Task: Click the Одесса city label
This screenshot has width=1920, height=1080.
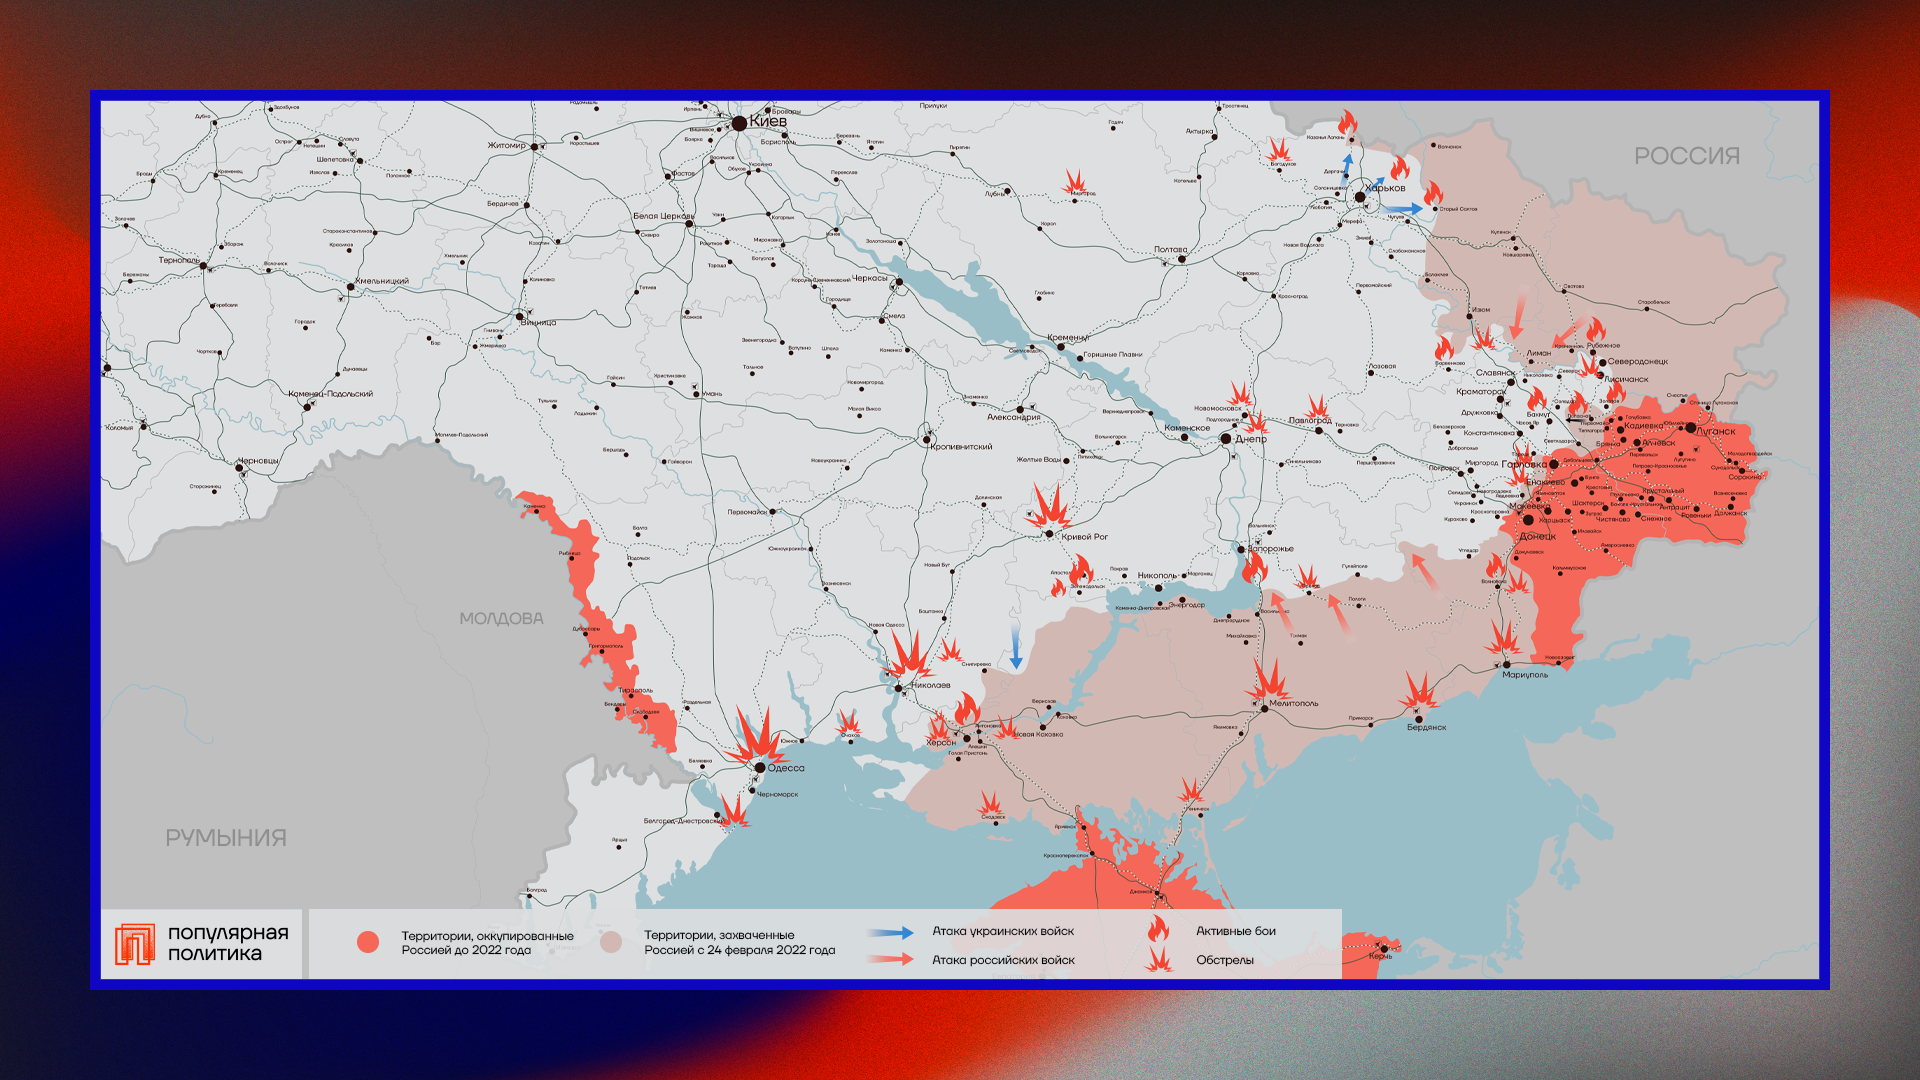Action: point(786,769)
